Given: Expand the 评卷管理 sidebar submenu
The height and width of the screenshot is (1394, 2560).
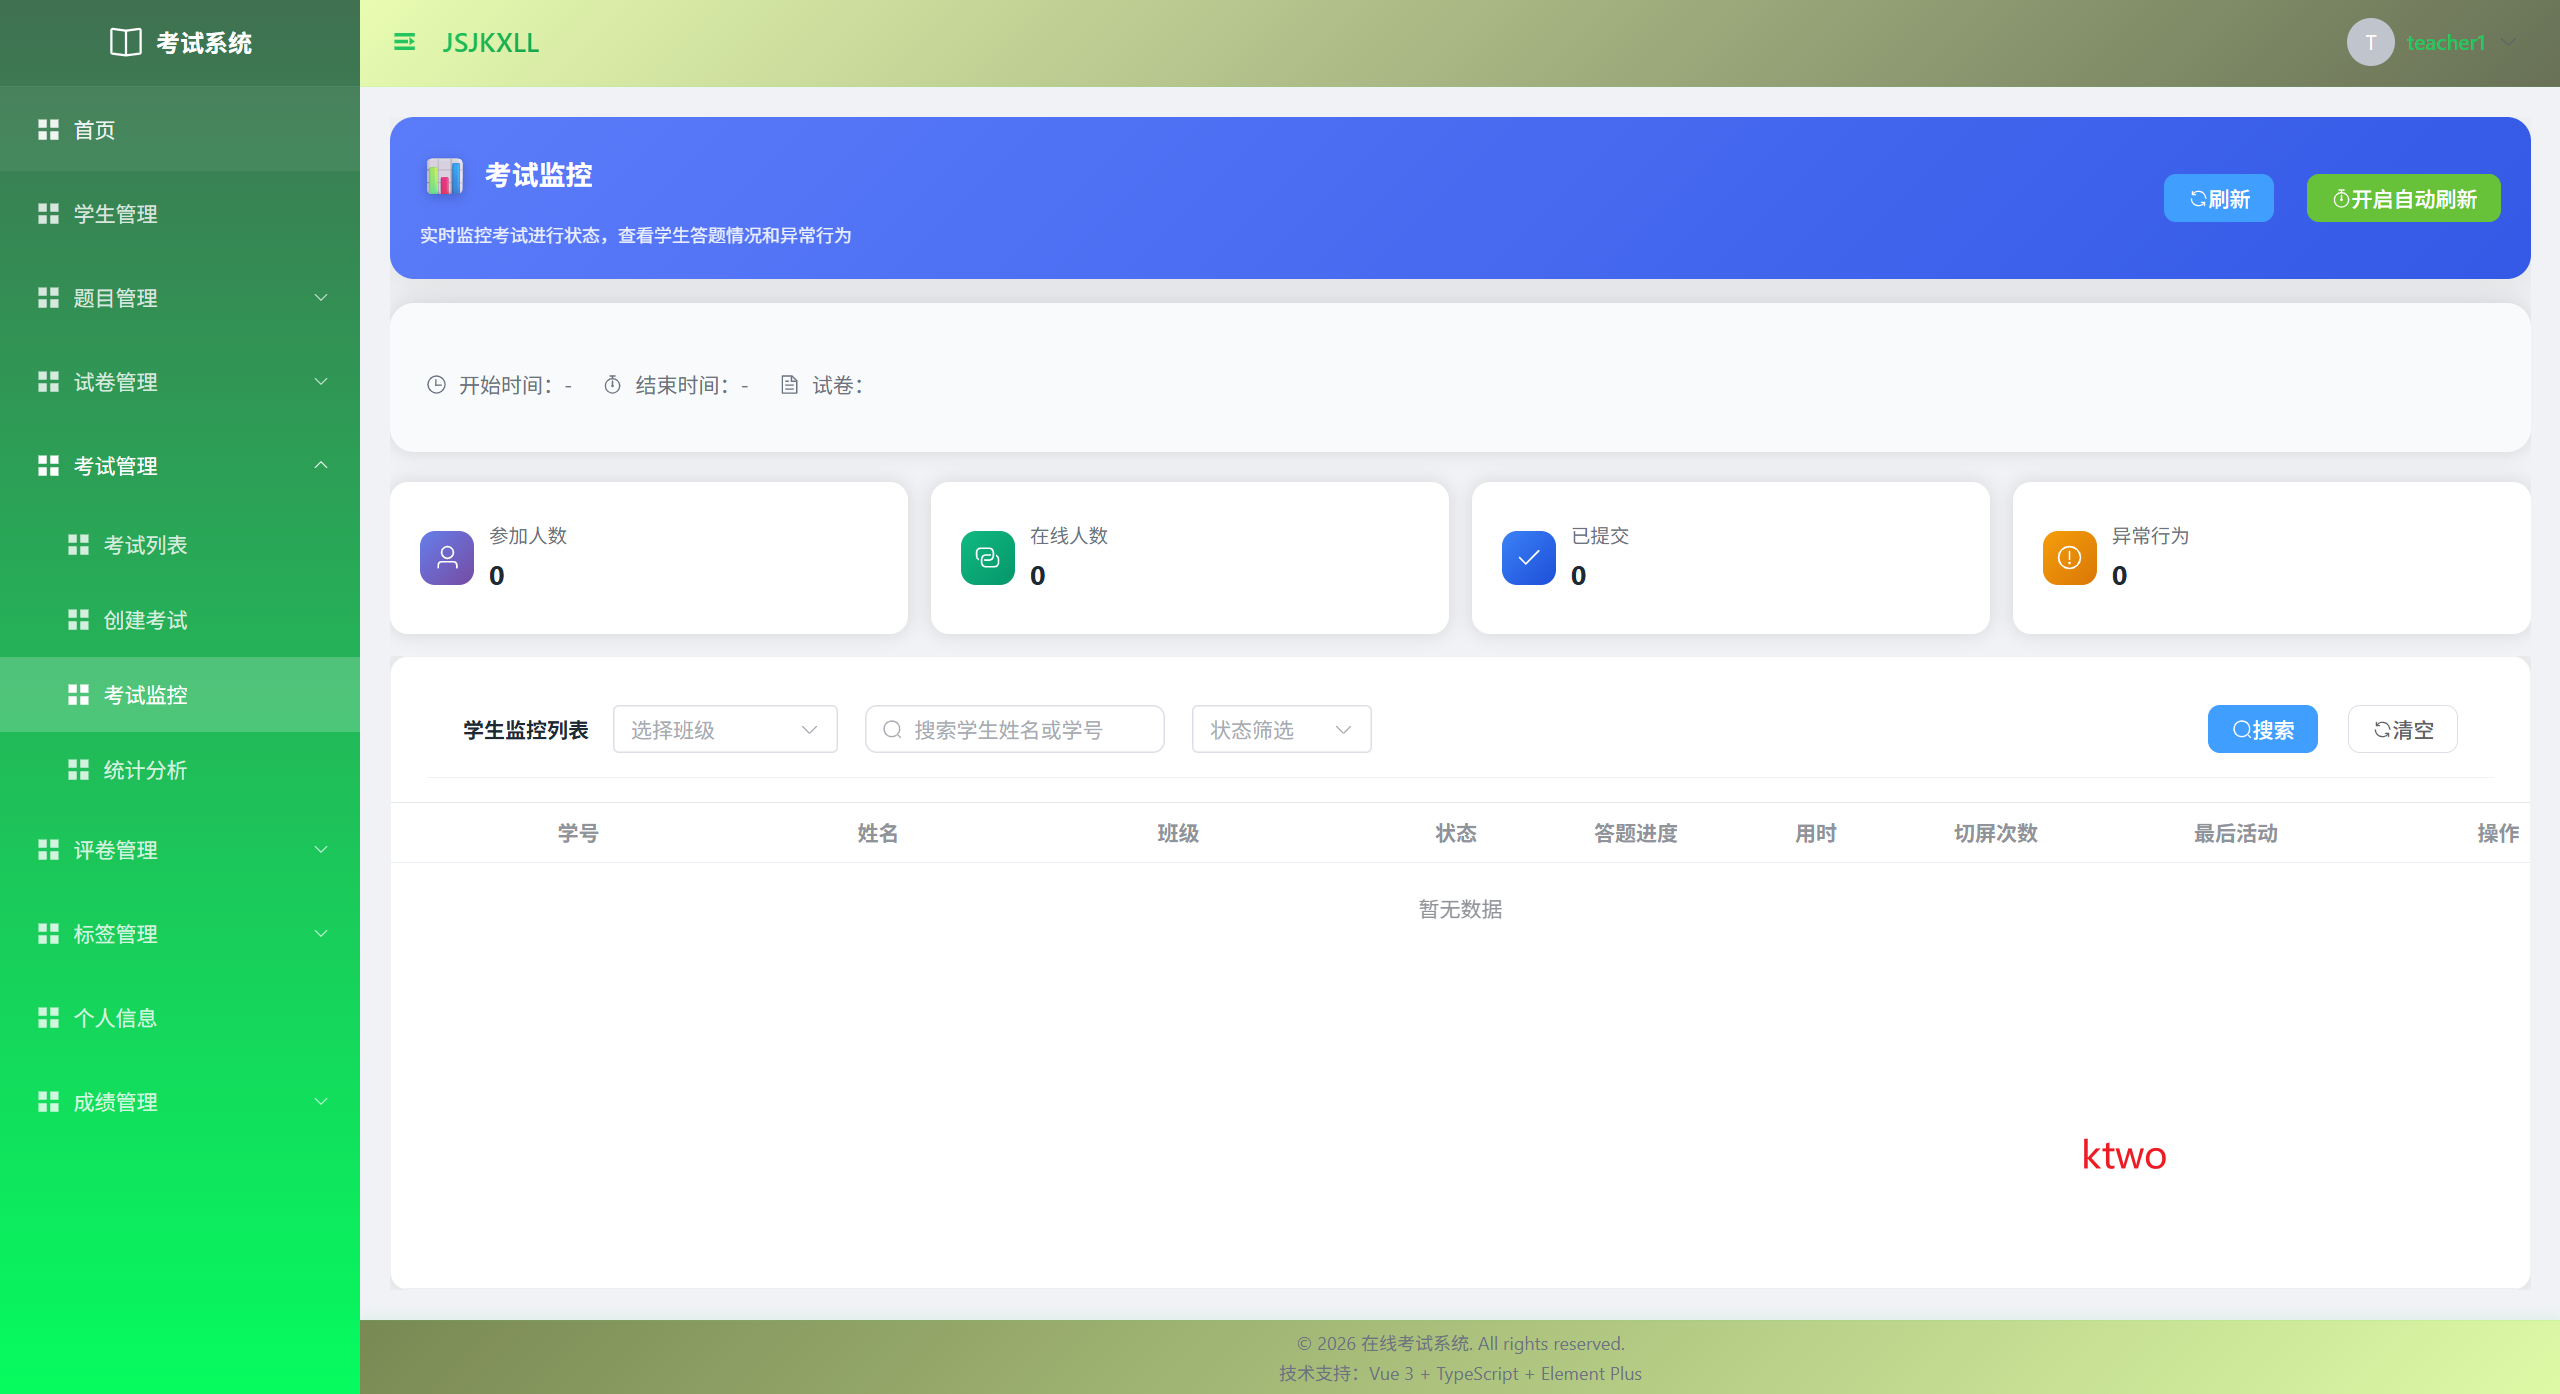Looking at the screenshot, I should (x=180, y=850).
